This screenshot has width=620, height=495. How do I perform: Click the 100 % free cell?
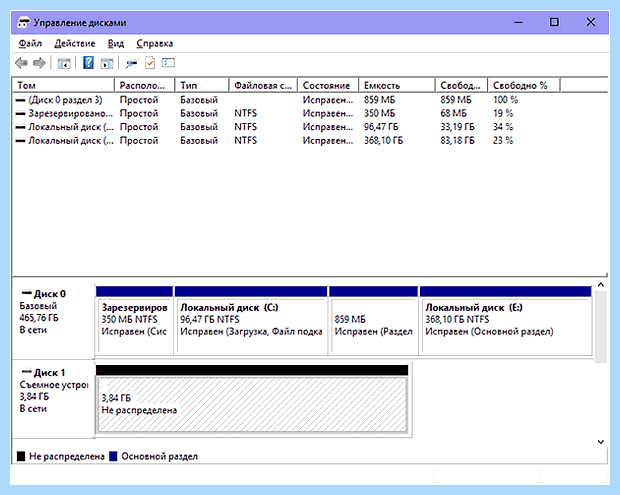coord(505,100)
